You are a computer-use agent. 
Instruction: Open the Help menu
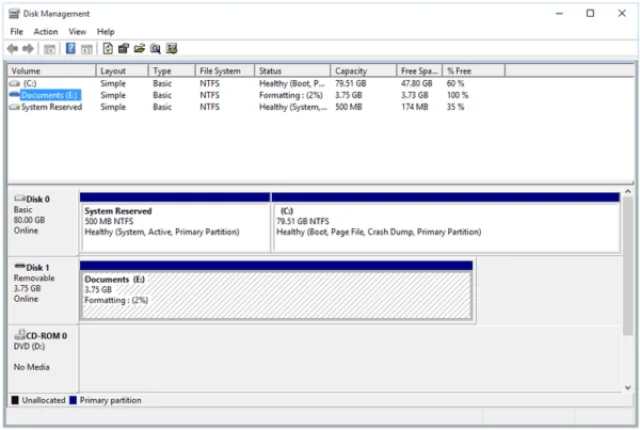pyautogui.click(x=106, y=31)
